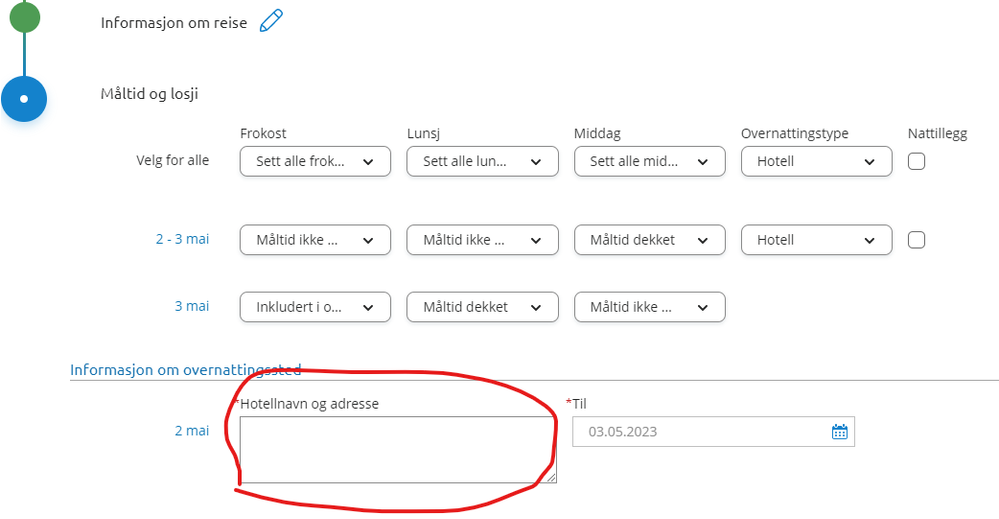
Task: Click the Til date field showing 03.05.2023
Action: click(713, 432)
